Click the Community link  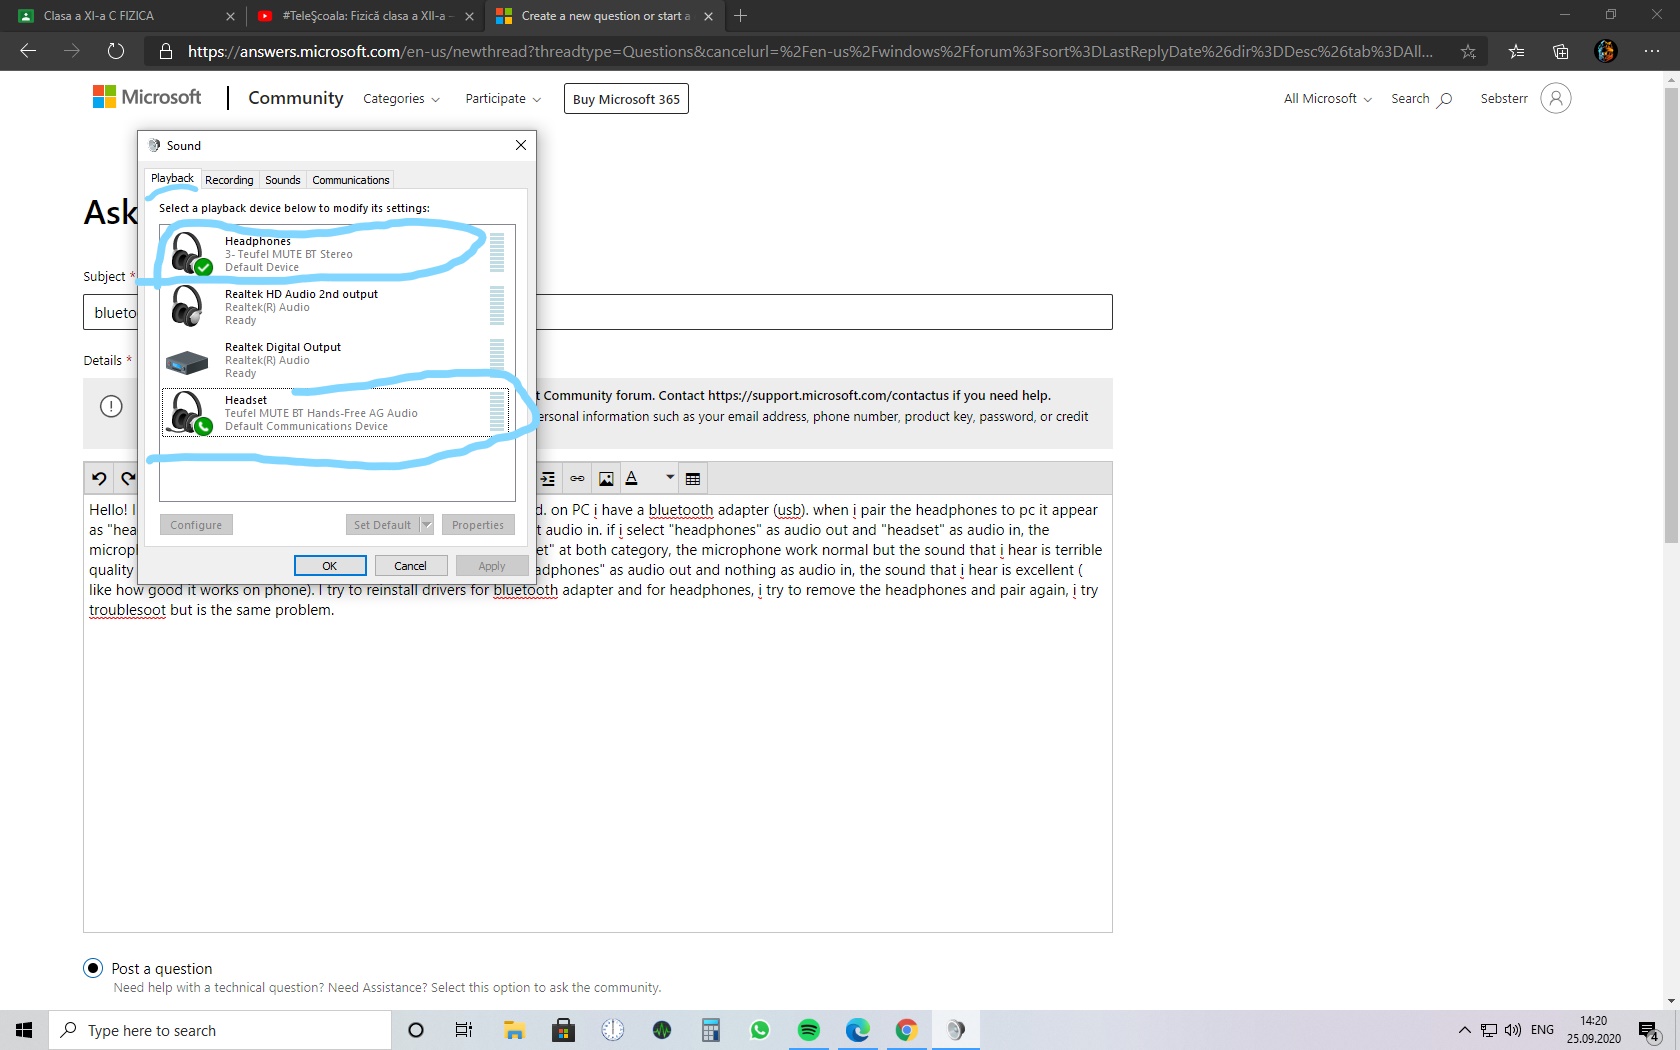(x=296, y=98)
